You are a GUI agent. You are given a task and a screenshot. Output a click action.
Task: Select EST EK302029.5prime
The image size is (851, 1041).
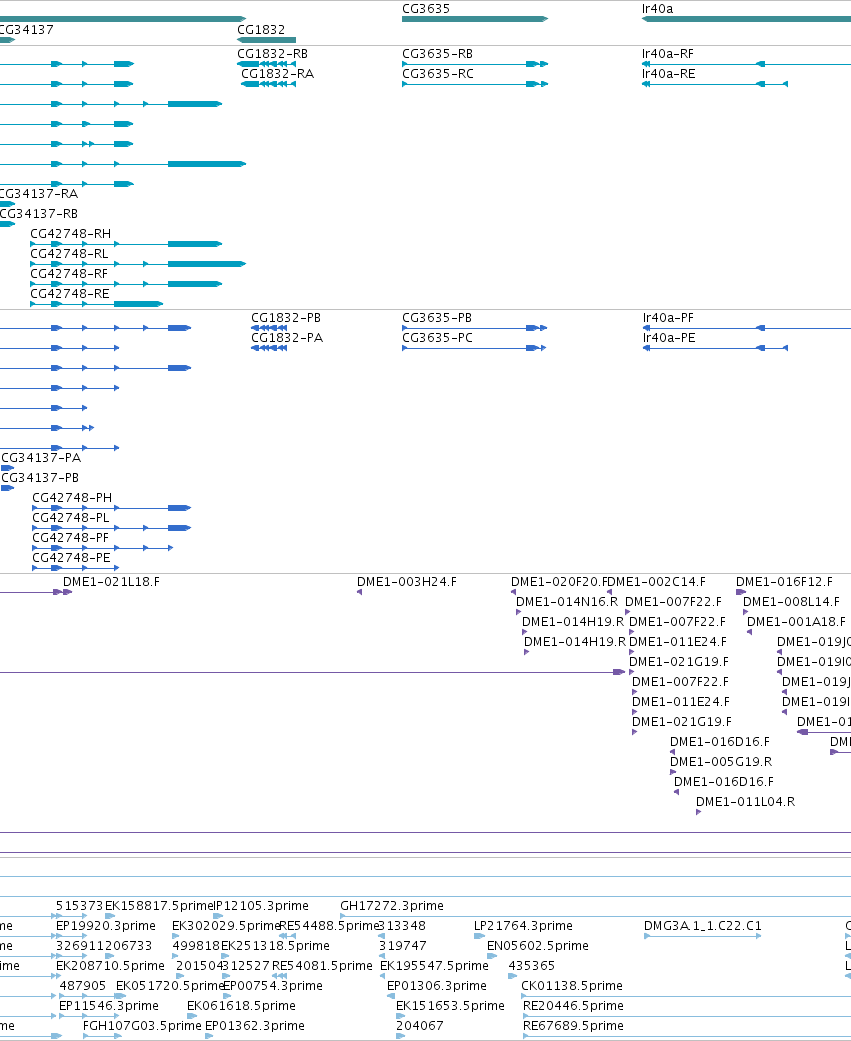coord(226,925)
